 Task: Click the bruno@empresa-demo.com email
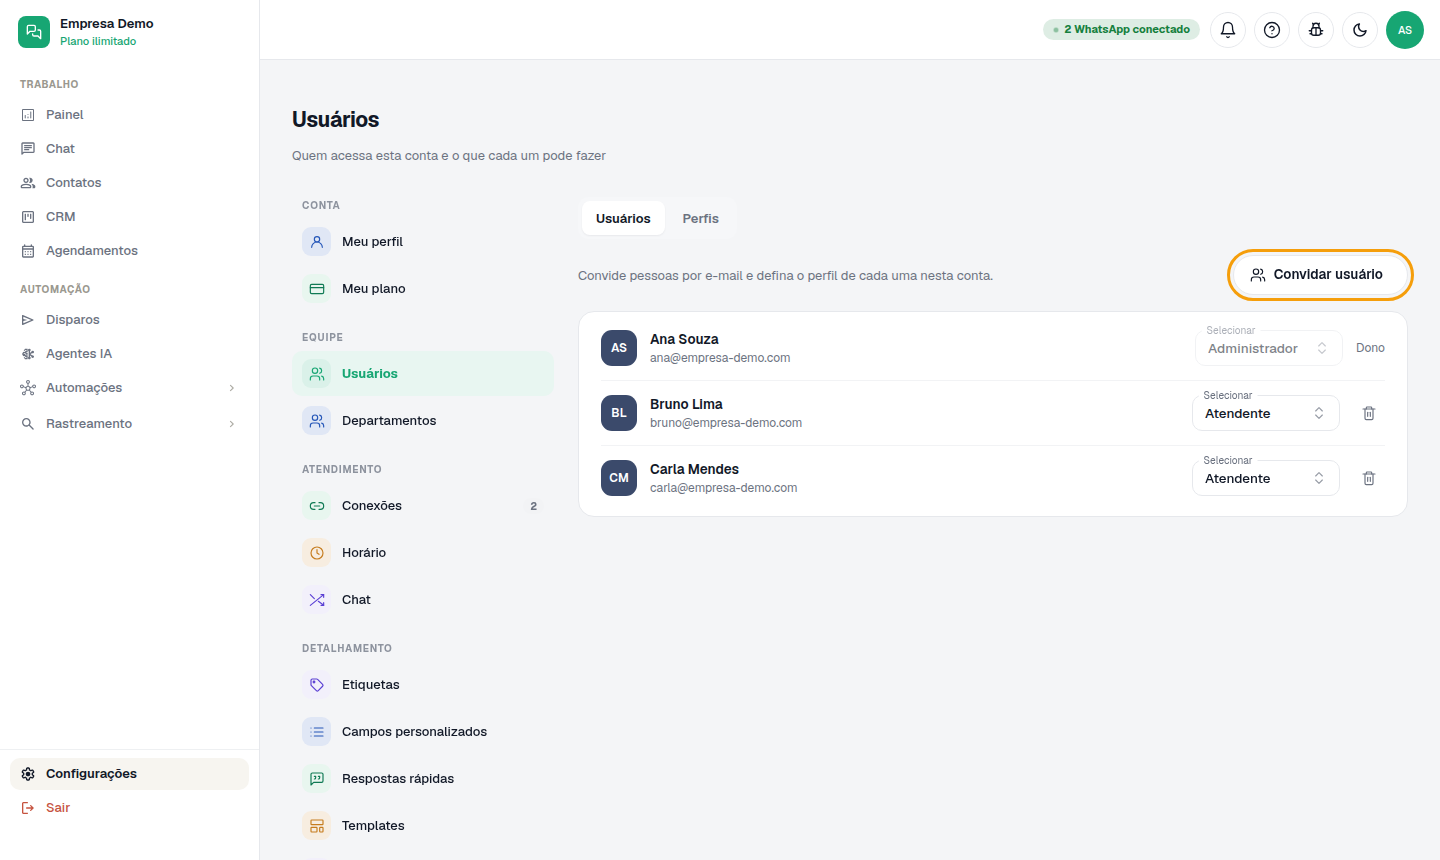click(x=726, y=423)
